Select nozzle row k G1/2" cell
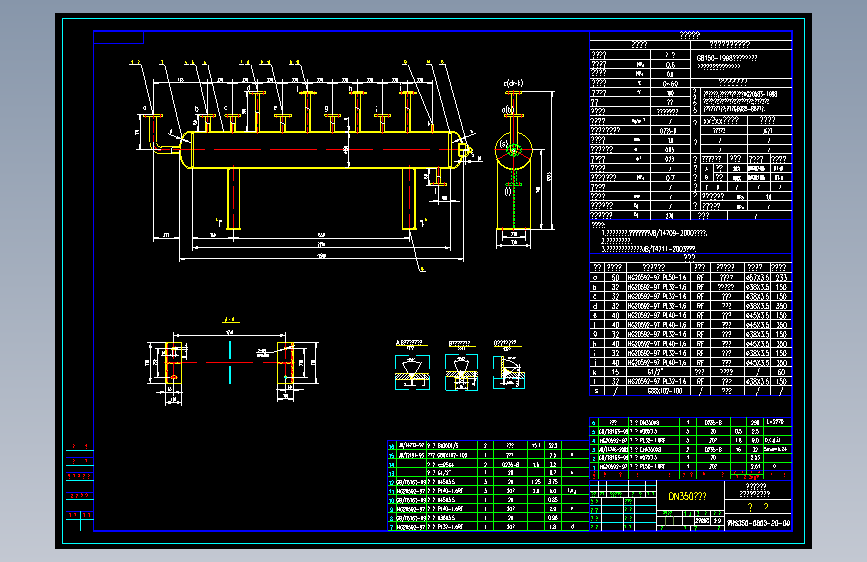Image resolution: width=867 pixels, height=562 pixels. click(x=657, y=372)
